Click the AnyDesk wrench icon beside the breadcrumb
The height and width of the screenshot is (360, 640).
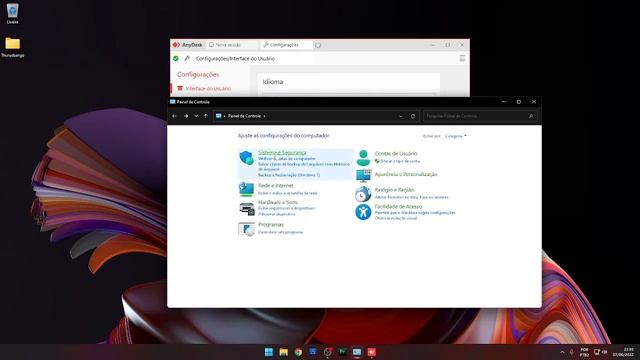[x=187, y=59]
